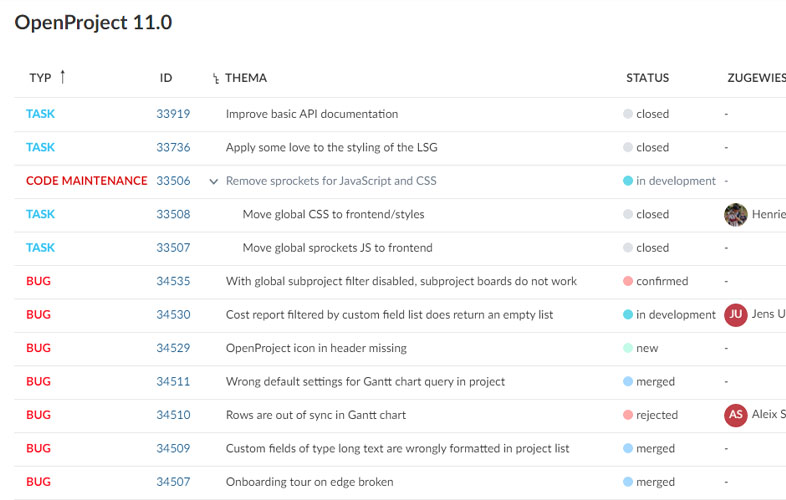Click the JU avatar for Jens

[x=736, y=315]
